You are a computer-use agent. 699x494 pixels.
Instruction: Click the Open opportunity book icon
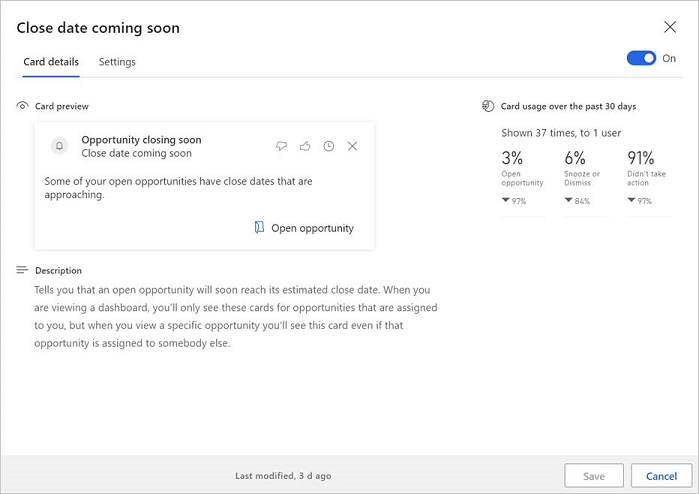coord(259,227)
